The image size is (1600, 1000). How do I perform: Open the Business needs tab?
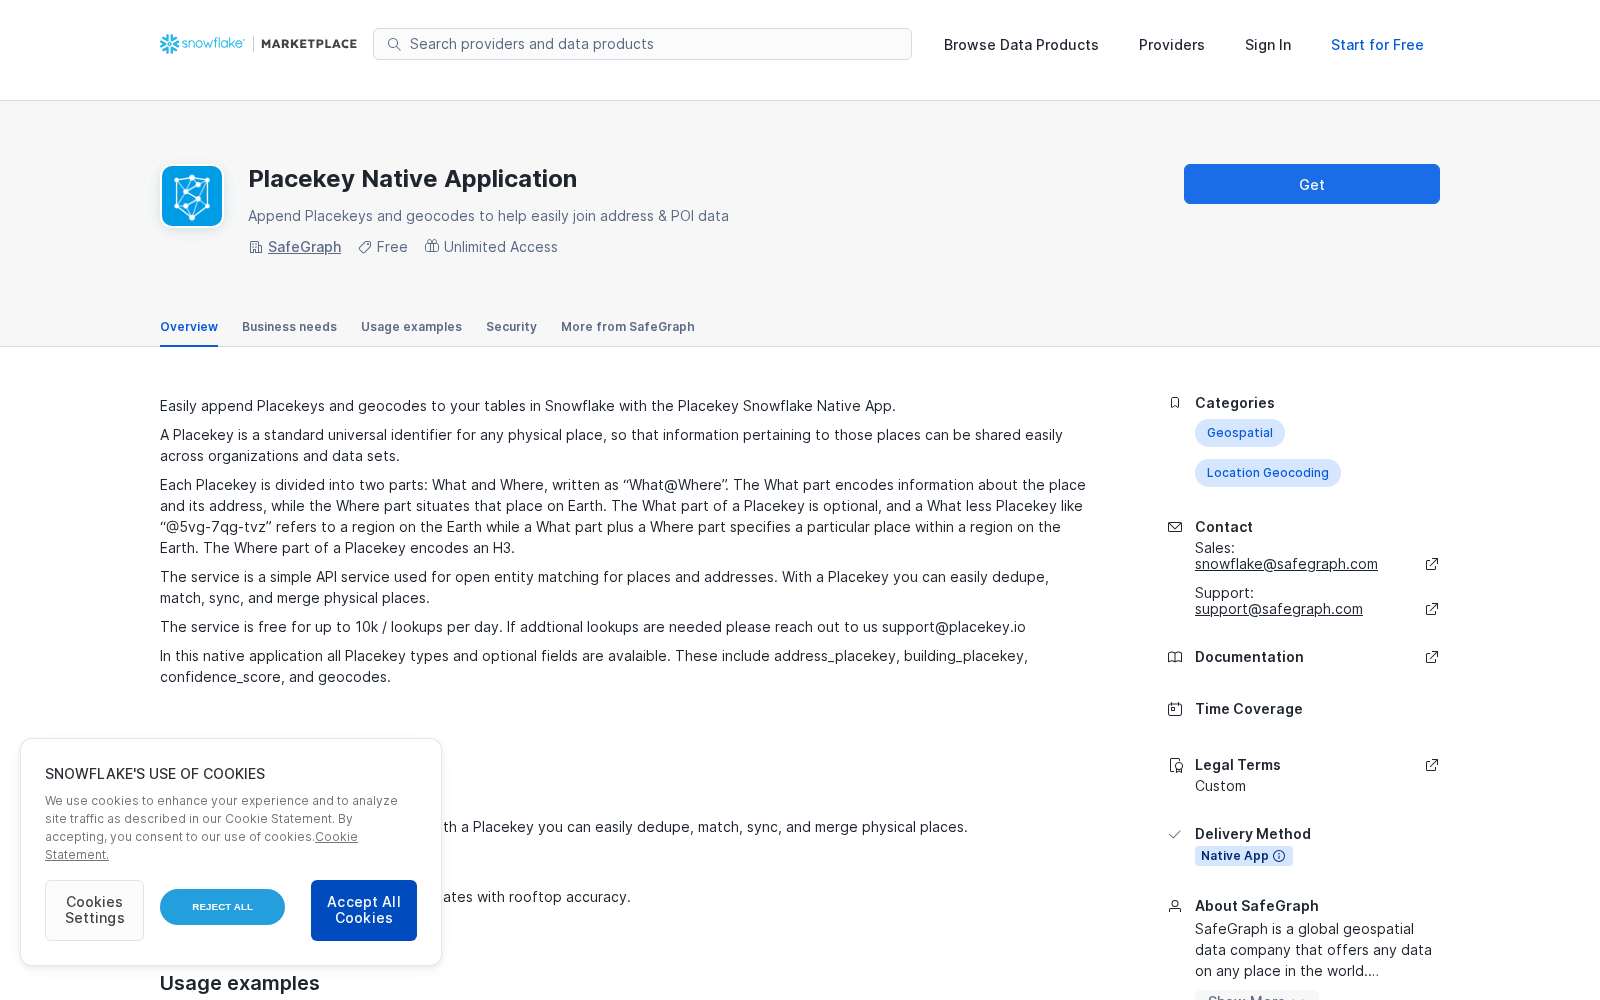point(289,327)
